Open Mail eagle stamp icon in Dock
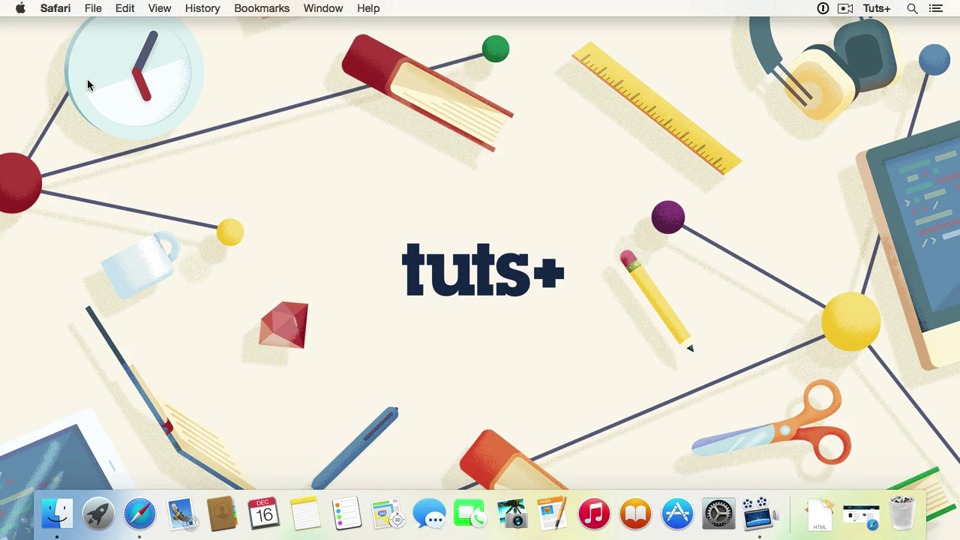 point(181,513)
